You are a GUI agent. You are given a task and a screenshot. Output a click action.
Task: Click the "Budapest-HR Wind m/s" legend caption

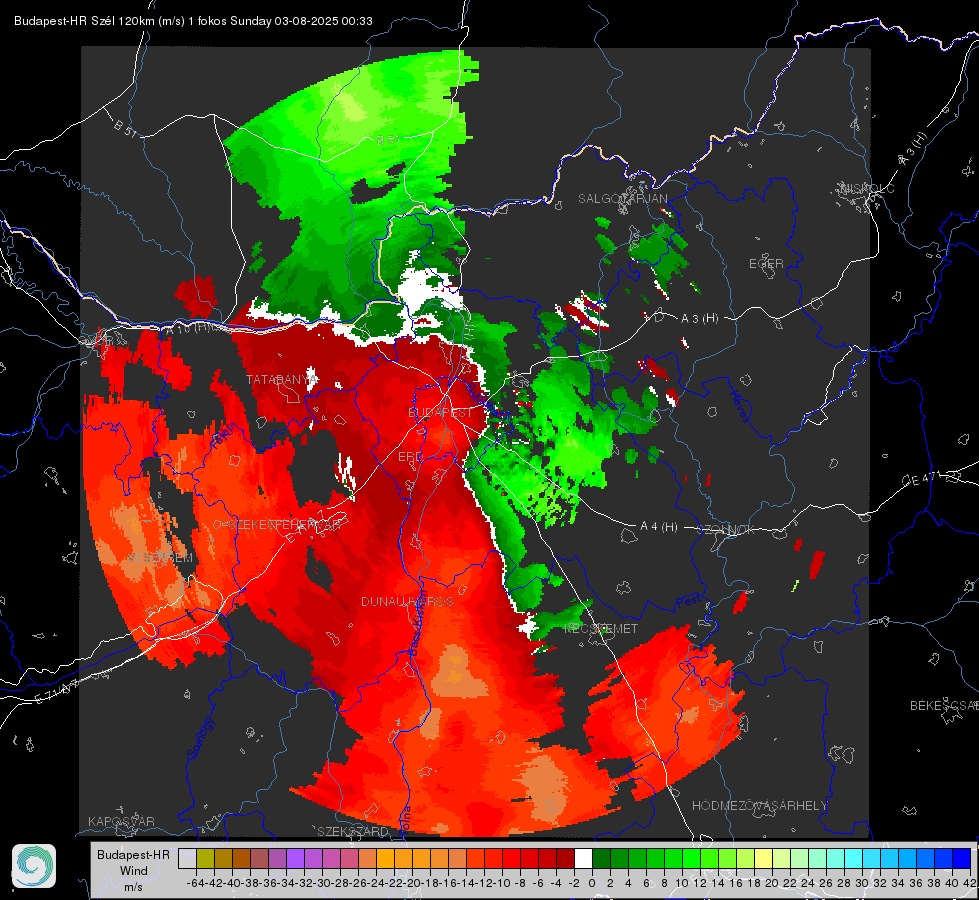(133, 871)
